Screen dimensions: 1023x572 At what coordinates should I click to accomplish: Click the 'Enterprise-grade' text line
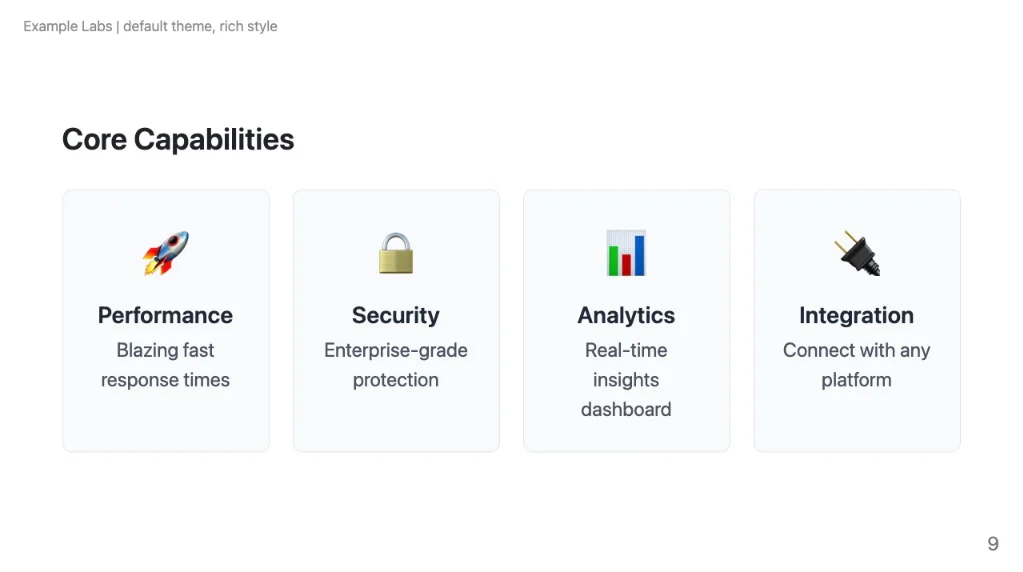click(x=396, y=350)
